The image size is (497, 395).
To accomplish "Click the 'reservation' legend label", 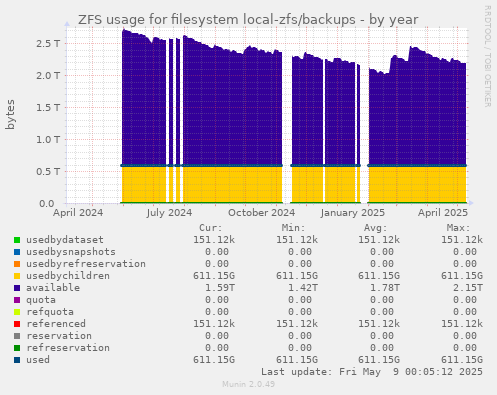I will pyautogui.click(x=59, y=336).
